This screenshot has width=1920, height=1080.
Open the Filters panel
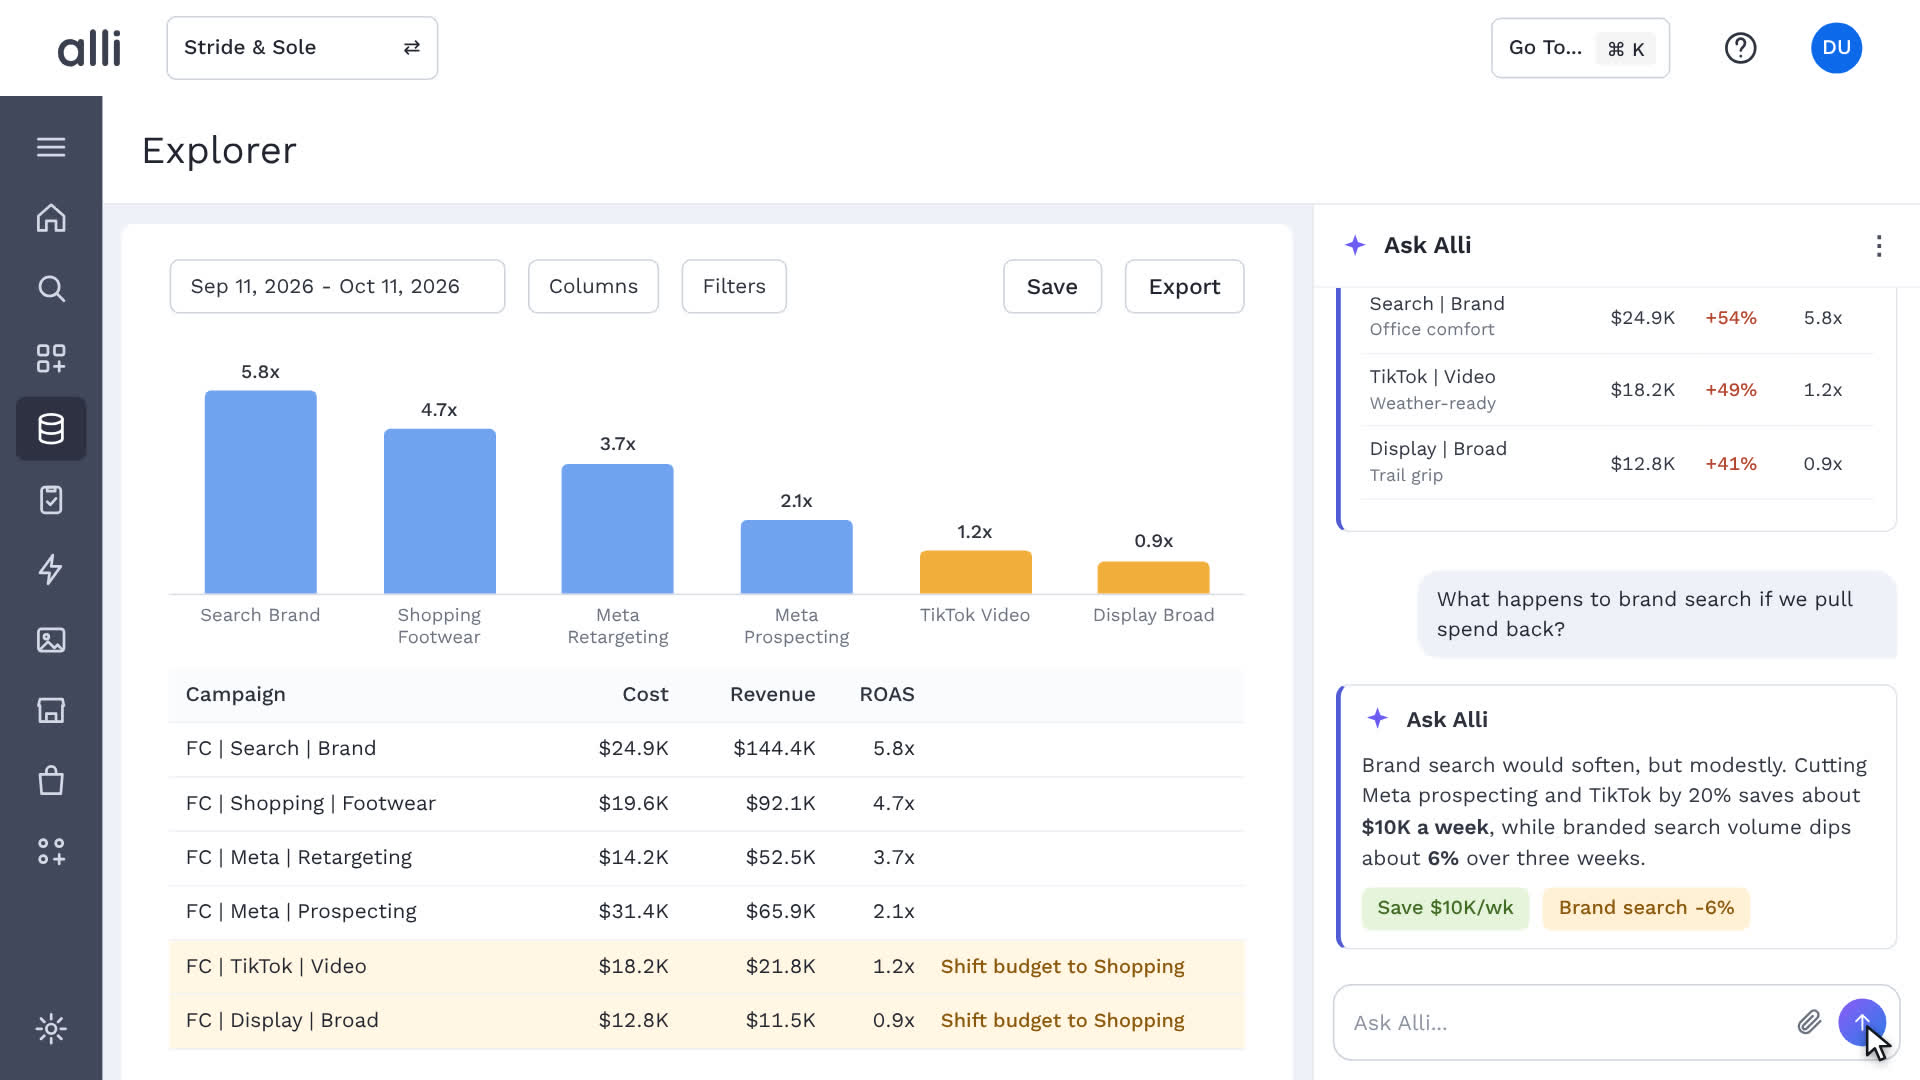[x=734, y=286]
